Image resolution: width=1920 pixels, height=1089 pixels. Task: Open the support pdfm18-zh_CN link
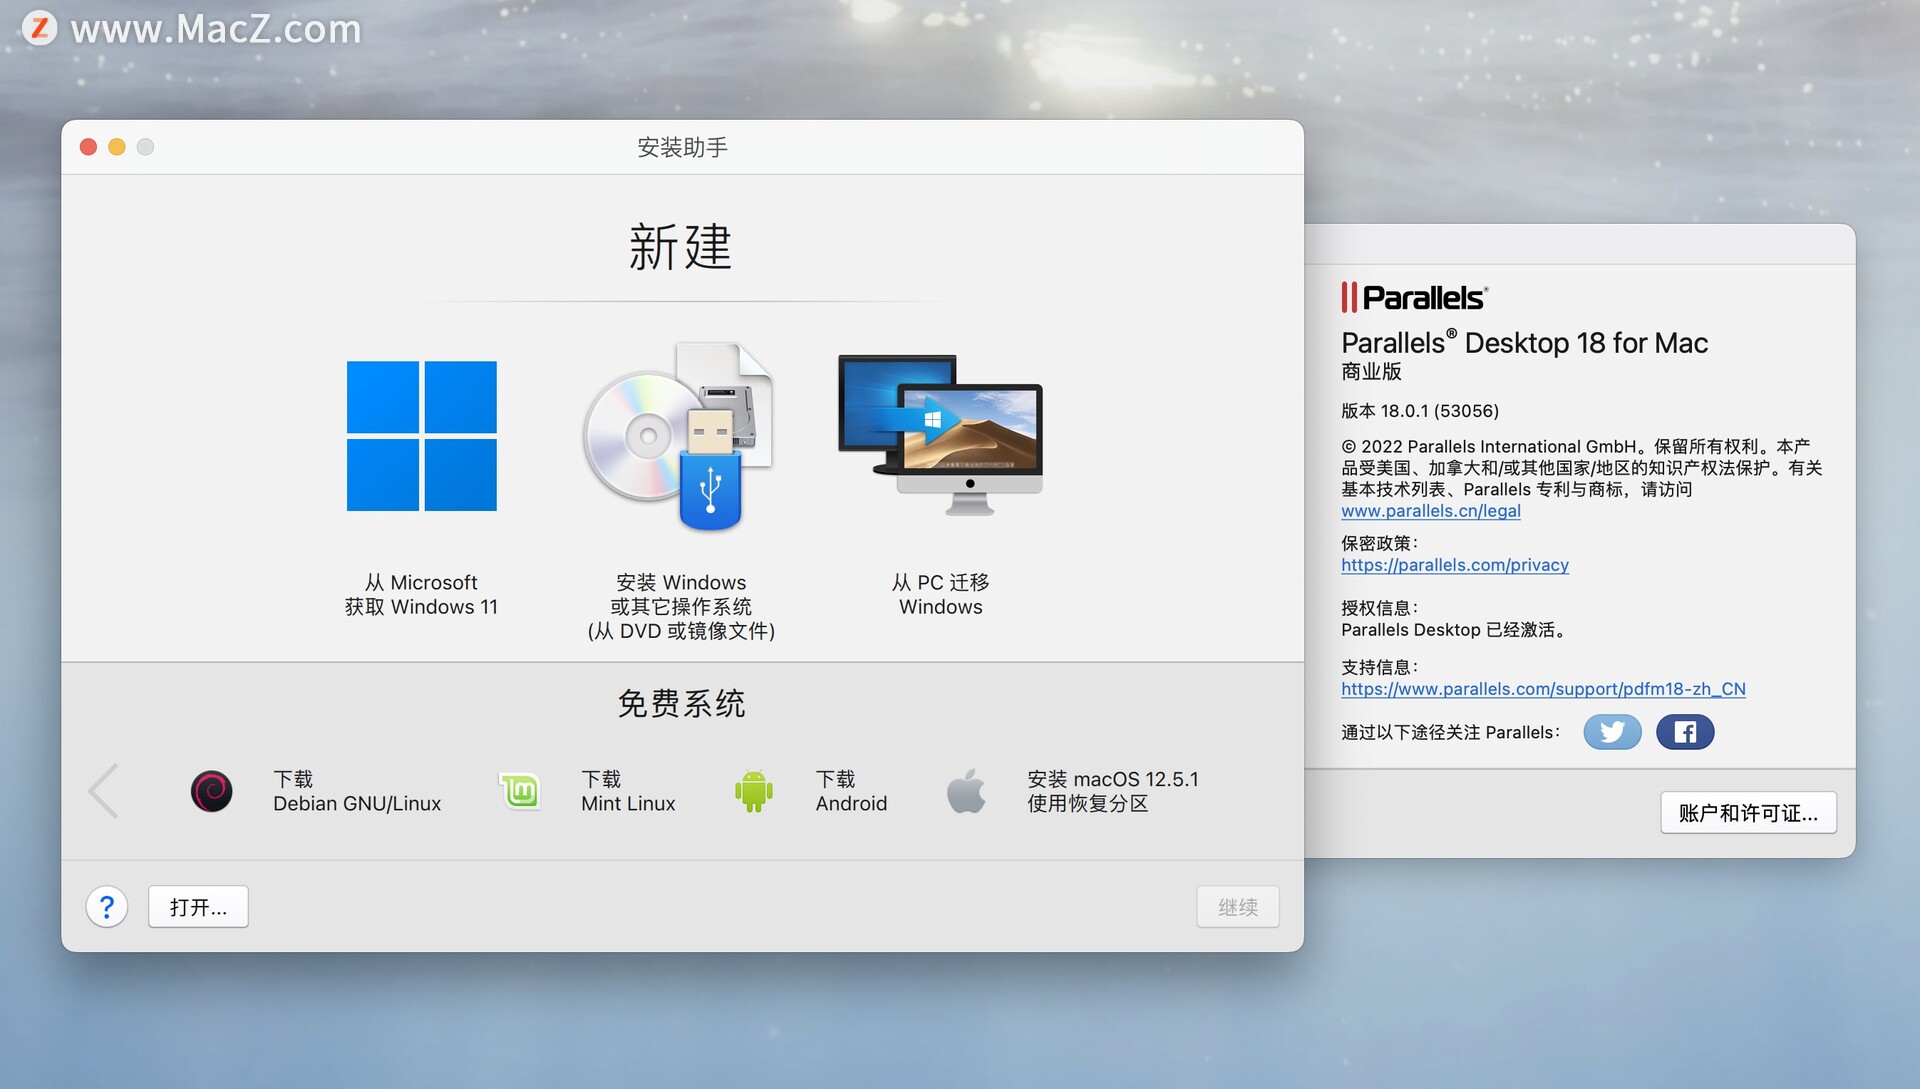click(1542, 689)
